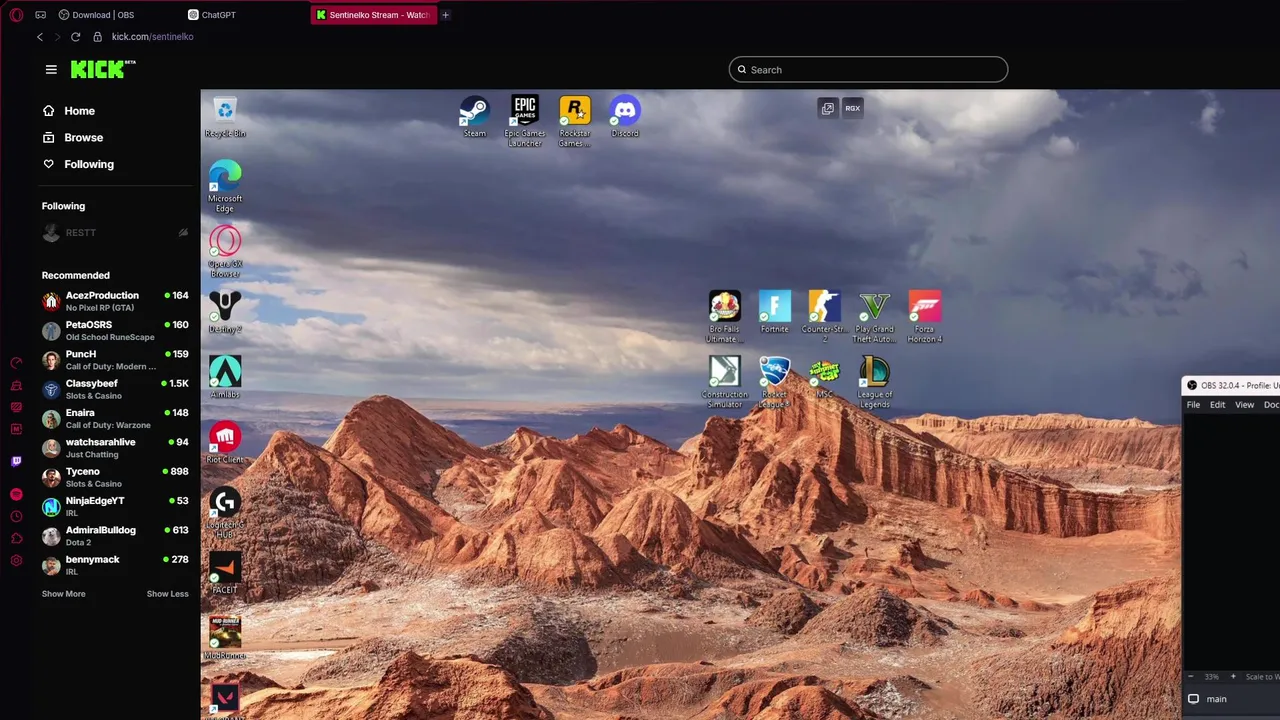This screenshot has height=720, width=1280.
Task: Open Opera sidebar settings gear
Action: (x=16, y=560)
